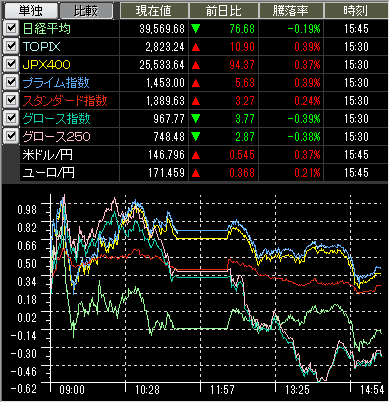Click the green down arrow for 日経平均

point(196,29)
